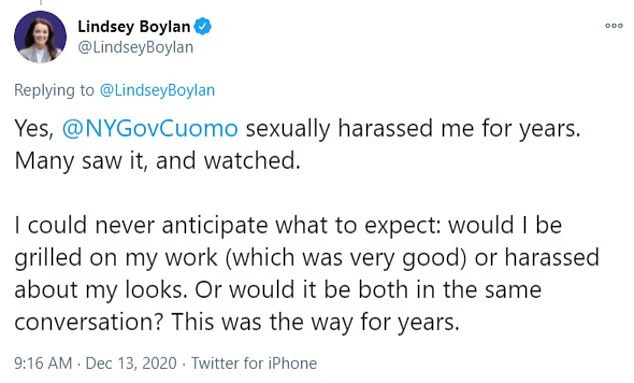The width and height of the screenshot is (634, 383).
Task: Open Lindsey Boylan's profile picture
Action: pyautogui.click(x=40, y=37)
